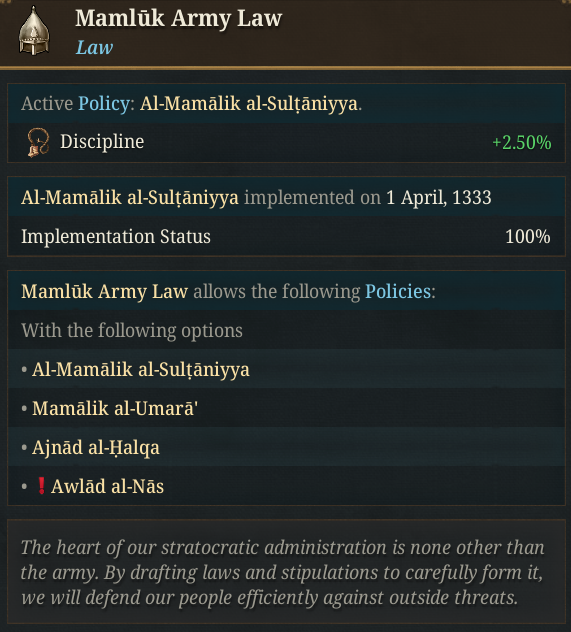Click the +2.50% discipline value

pyautogui.click(x=522, y=142)
